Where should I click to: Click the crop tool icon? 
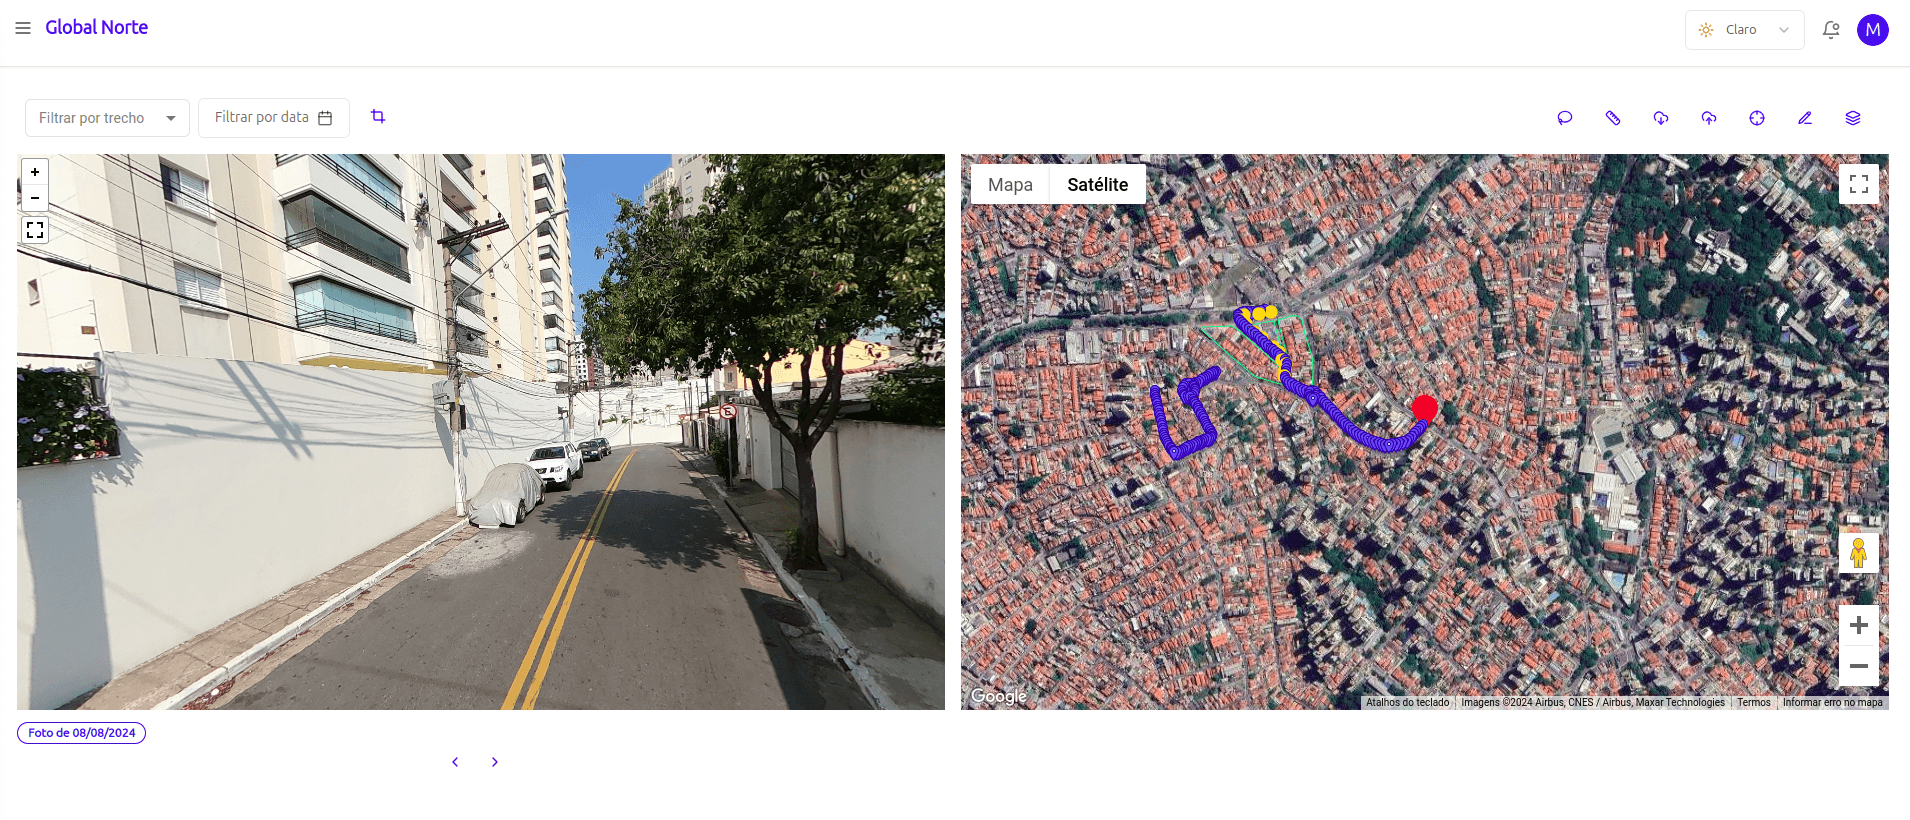378,117
